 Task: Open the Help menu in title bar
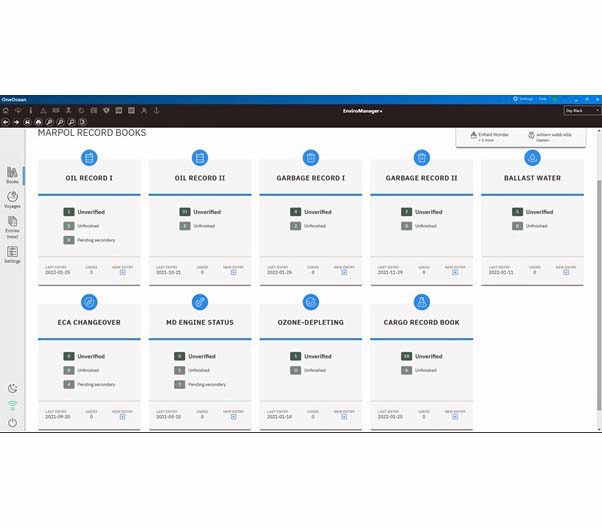[x=543, y=99]
